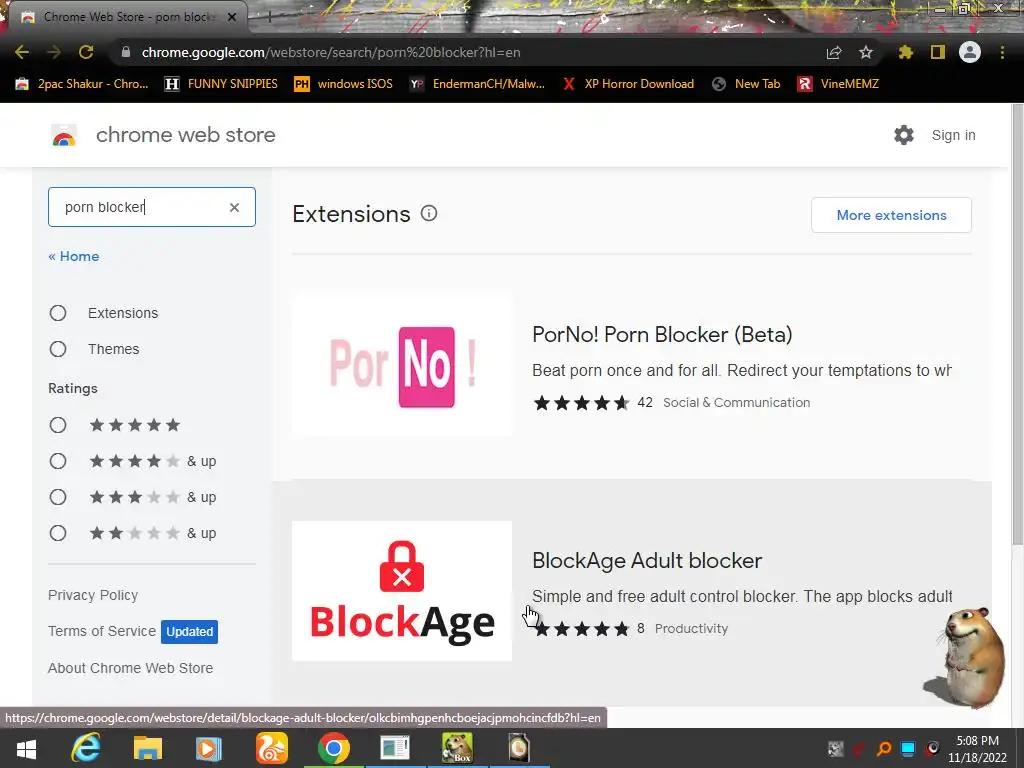Click the BlockAge extension thumbnail

[402, 591]
